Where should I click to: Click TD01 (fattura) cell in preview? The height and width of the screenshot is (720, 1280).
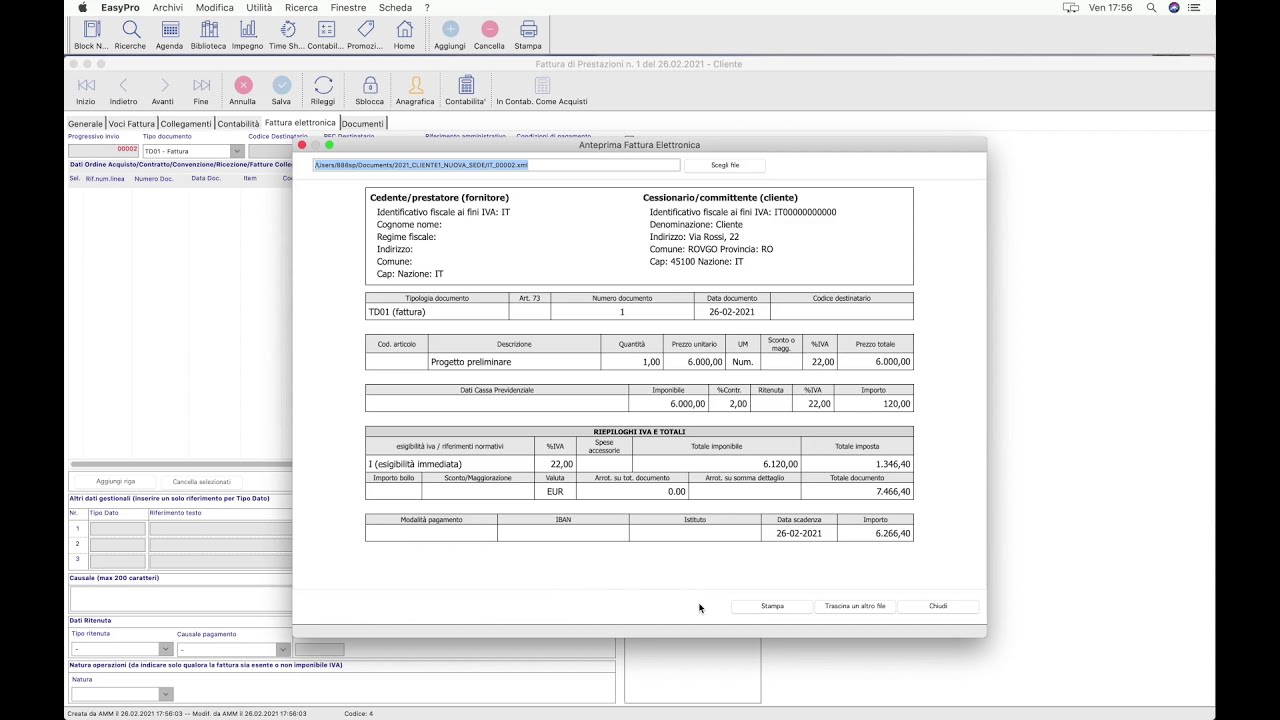pos(437,312)
